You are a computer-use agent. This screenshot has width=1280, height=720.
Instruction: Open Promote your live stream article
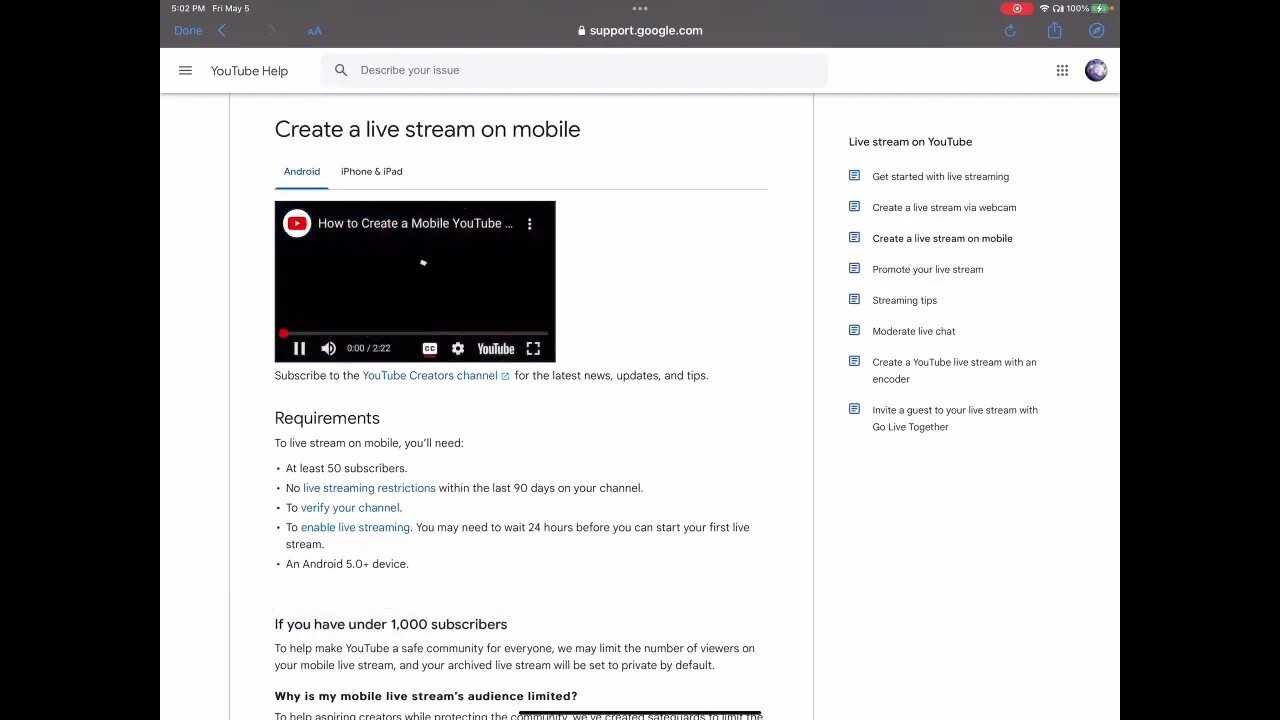(x=927, y=269)
